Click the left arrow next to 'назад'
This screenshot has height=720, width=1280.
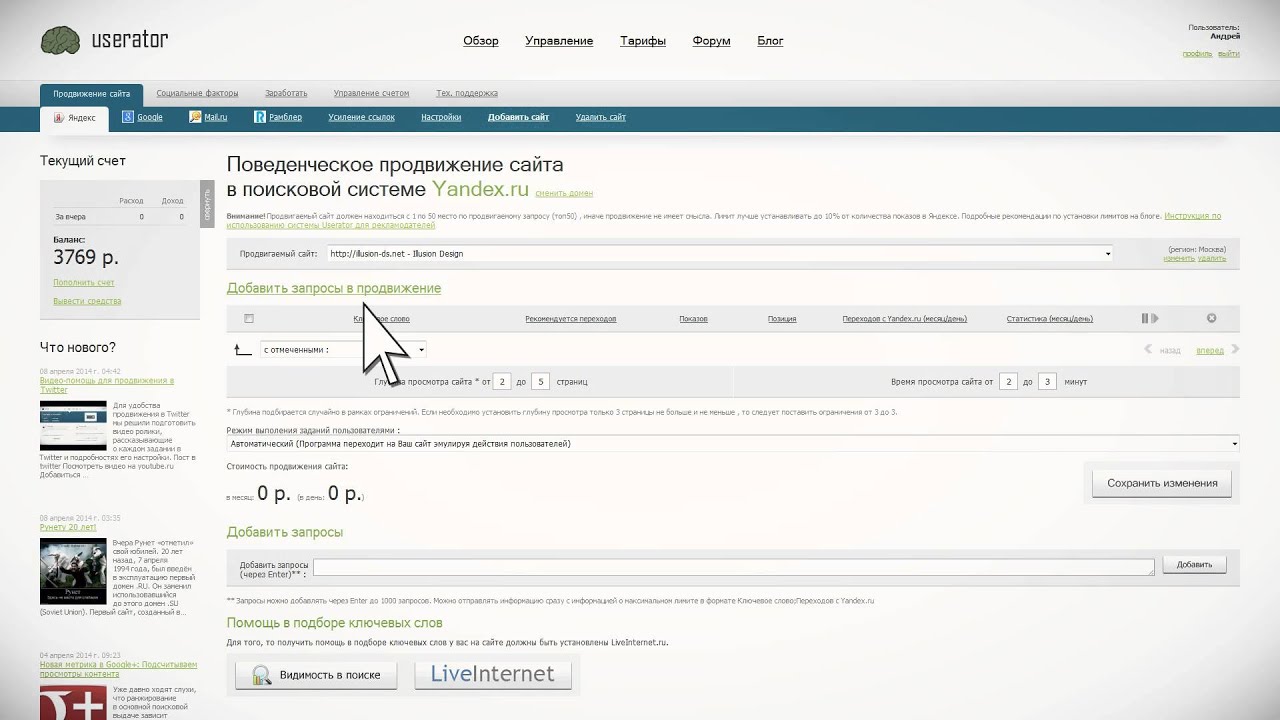[1148, 350]
